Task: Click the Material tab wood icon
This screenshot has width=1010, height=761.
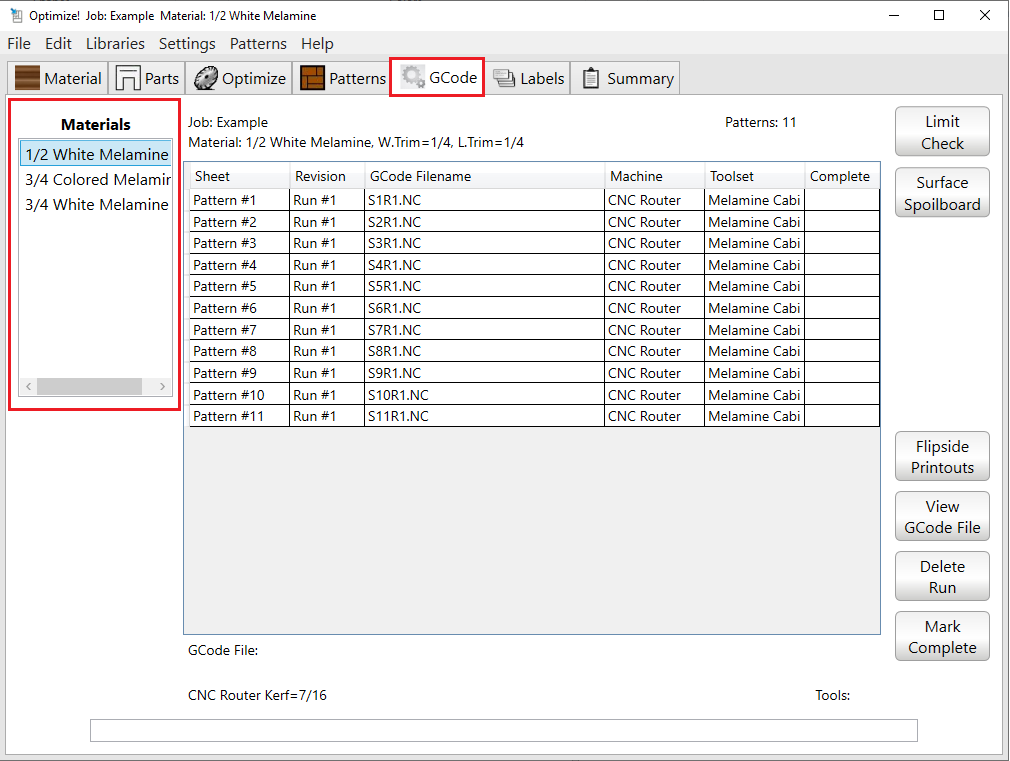Action: pyautogui.click(x=27, y=78)
